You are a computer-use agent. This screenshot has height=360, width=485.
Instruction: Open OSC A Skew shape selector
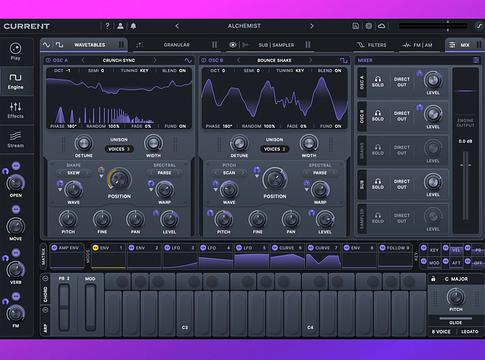(x=74, y=173)
